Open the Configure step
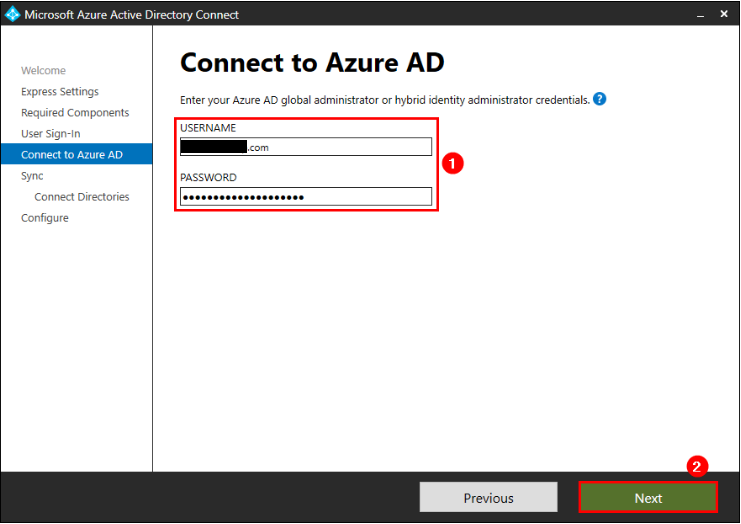This screenshot has height=524, width=741. pyautogui.click(x=45, y=218)
